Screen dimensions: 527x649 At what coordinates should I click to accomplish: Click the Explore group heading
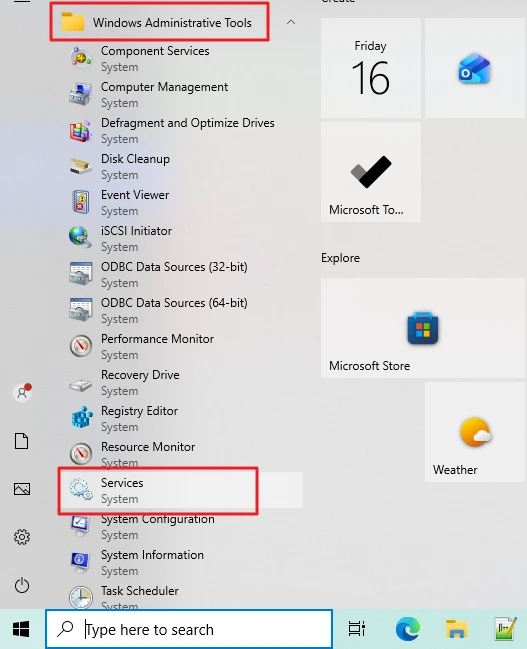click(x=340, y=258)
